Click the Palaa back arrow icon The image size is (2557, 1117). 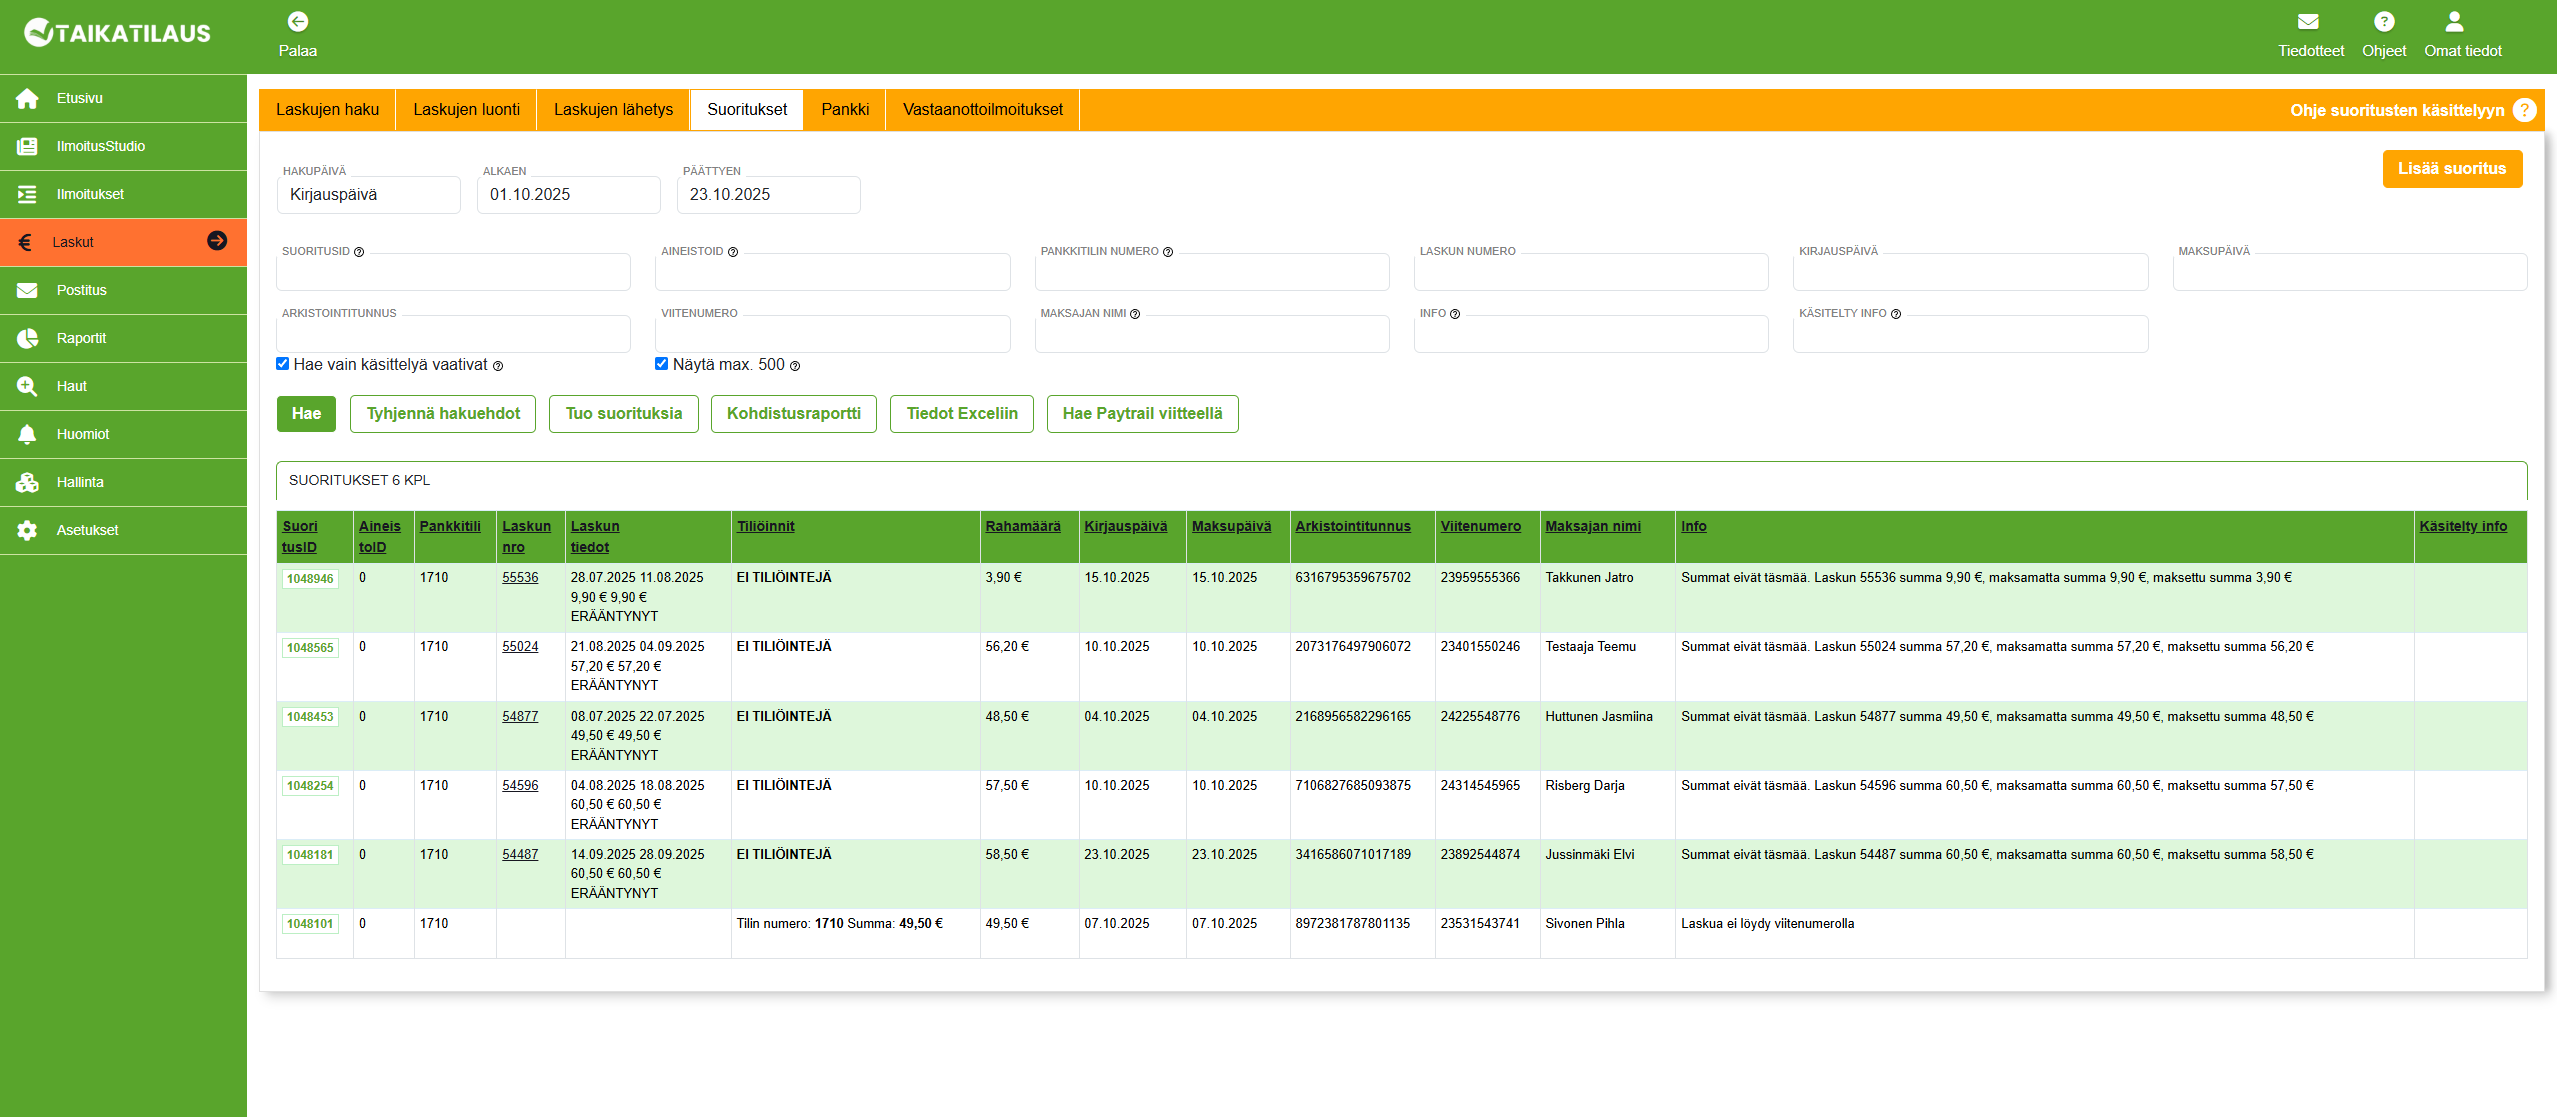point(297,22)
